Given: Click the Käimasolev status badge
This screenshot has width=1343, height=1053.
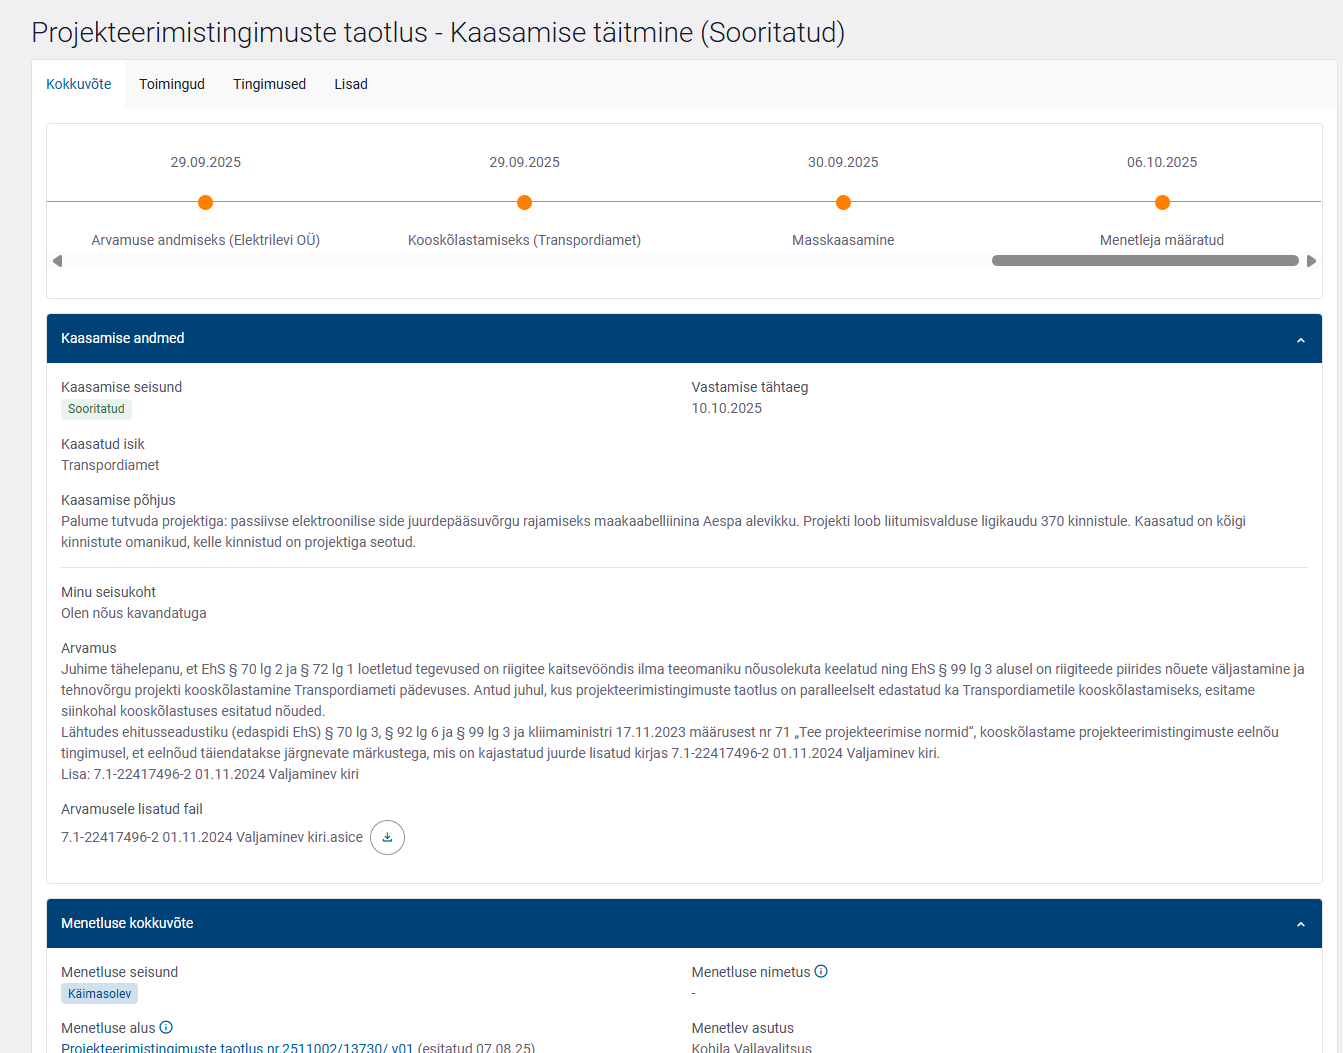Looking at the screenshot, I should pyautogui.click(x=99, y=994).
